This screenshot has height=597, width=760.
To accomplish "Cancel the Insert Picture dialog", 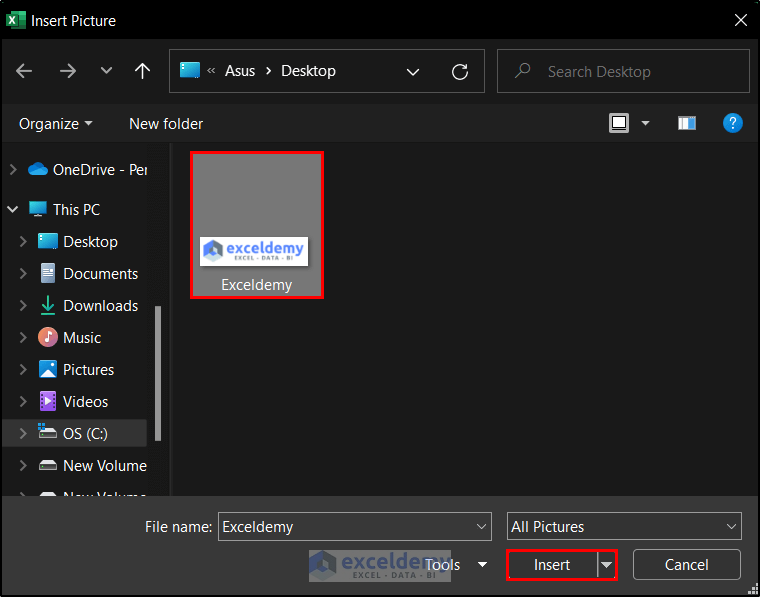I will (686, 565).
